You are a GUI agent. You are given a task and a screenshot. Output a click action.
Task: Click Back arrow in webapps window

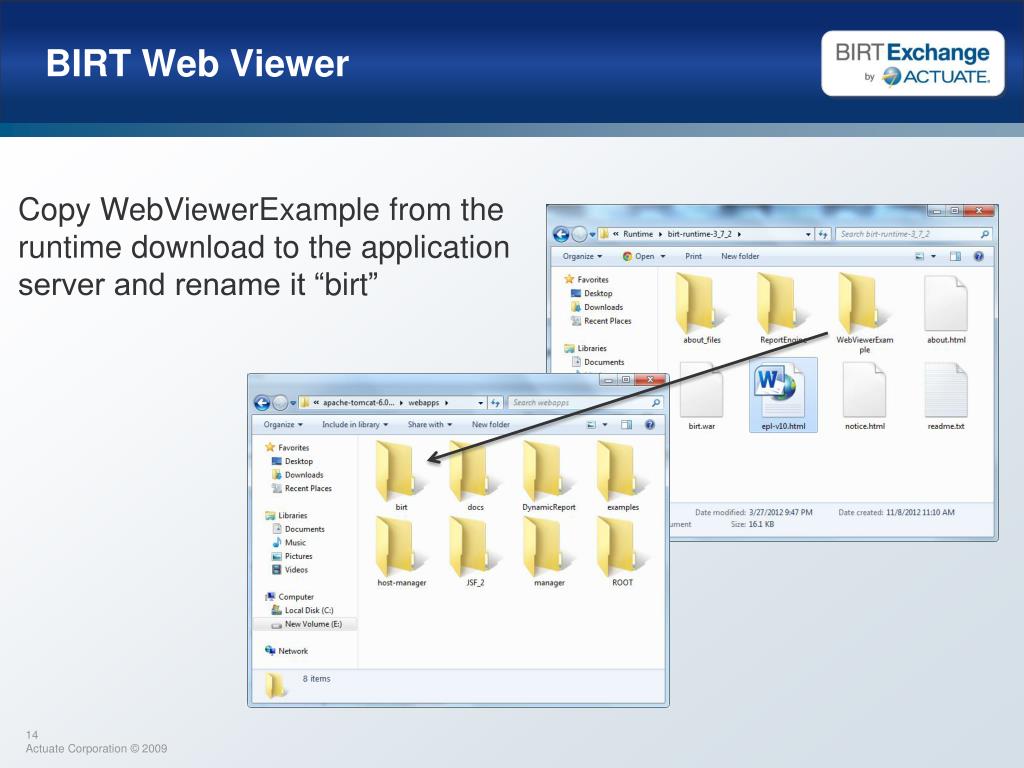point(263,403)
